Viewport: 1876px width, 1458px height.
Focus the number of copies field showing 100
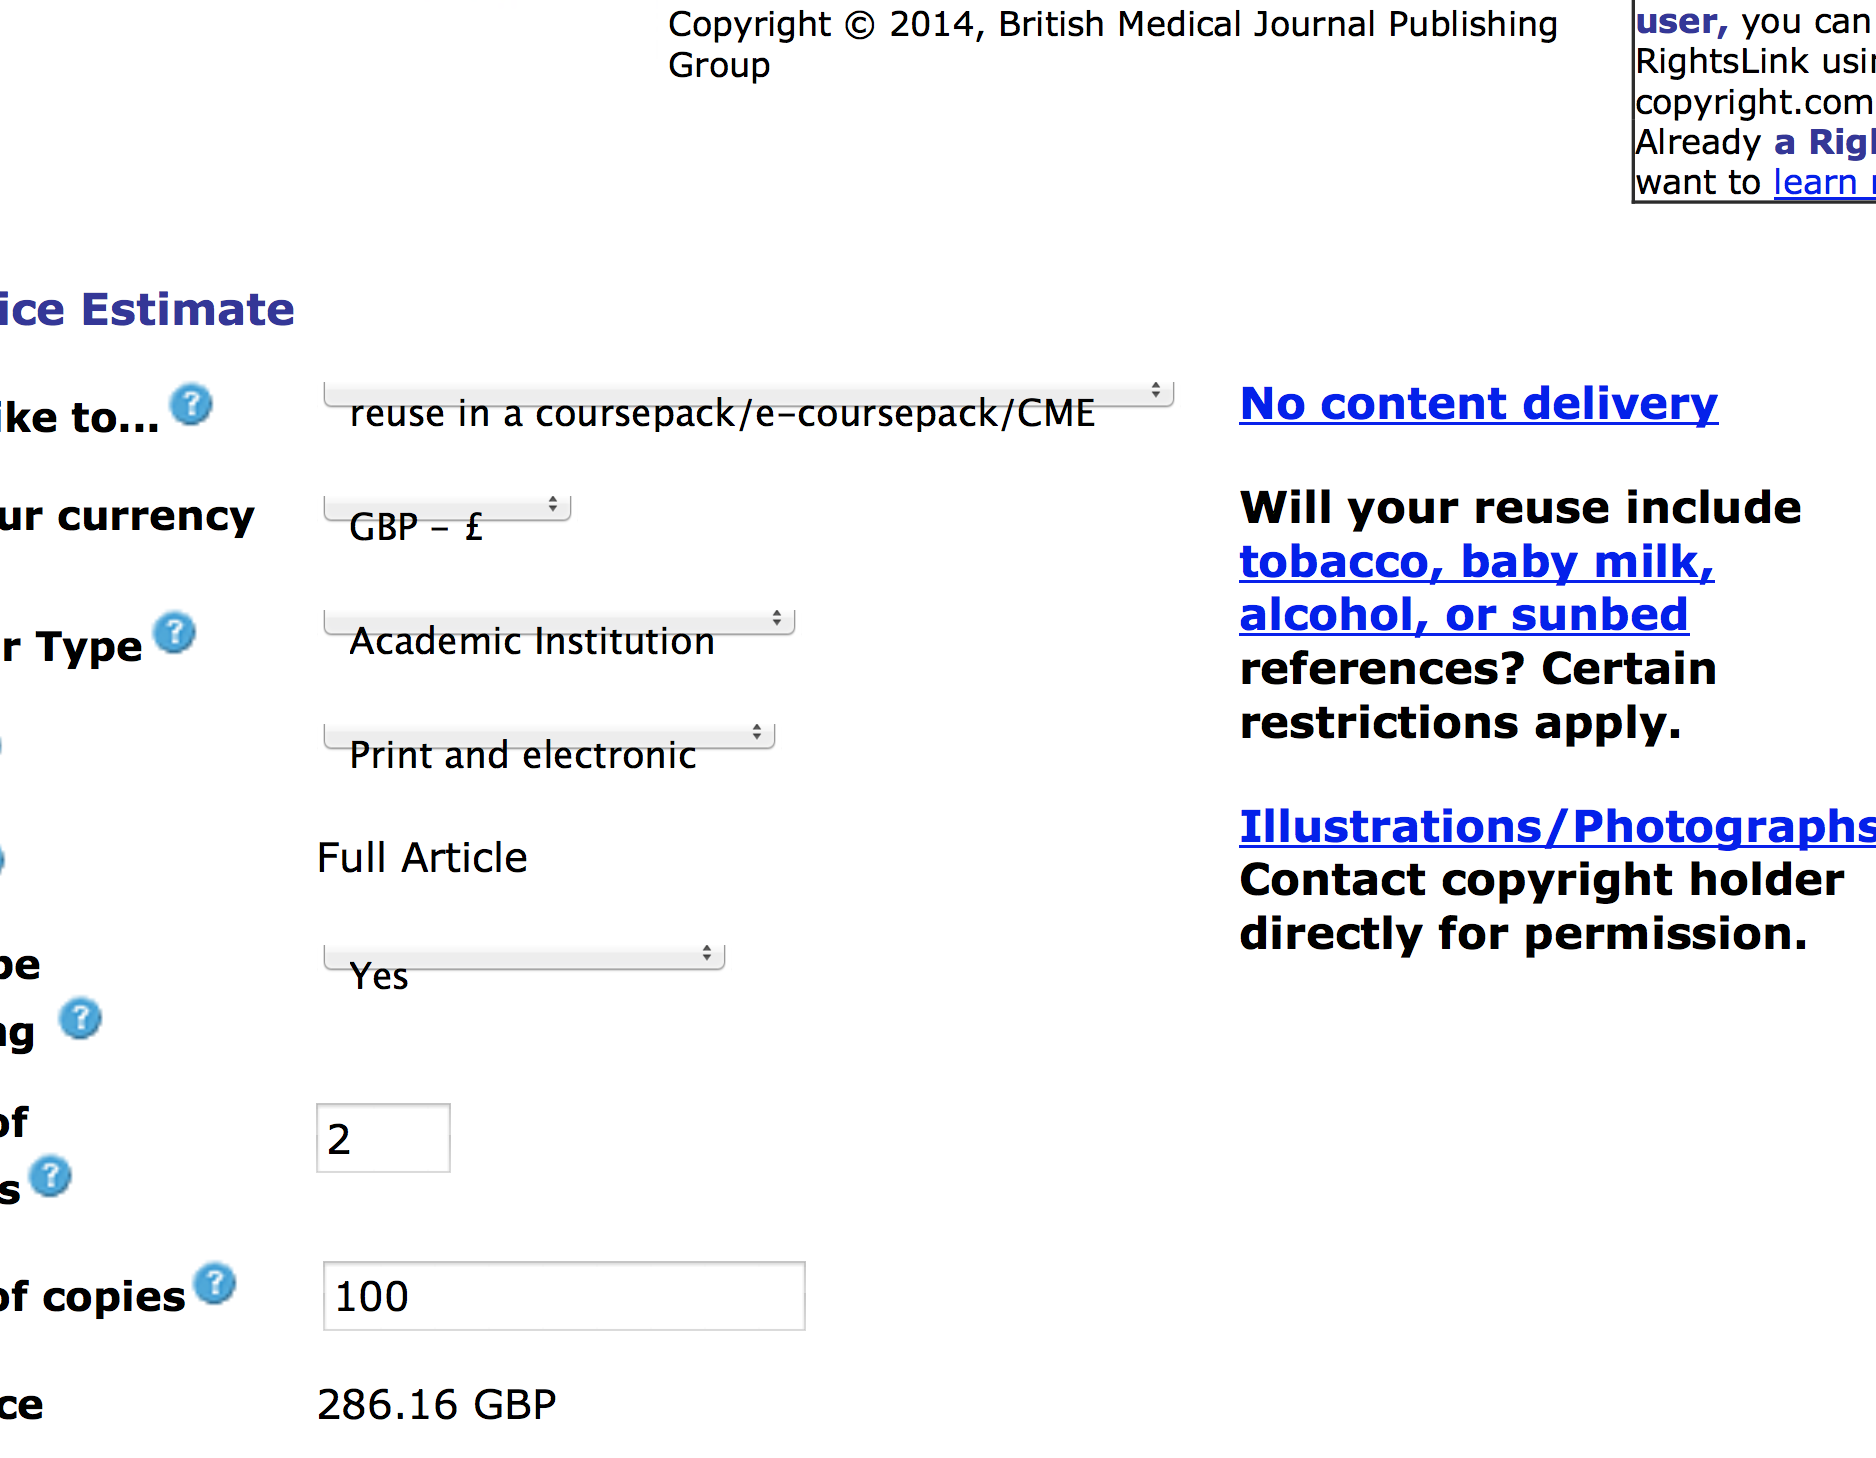click(x=564, y=1296)
